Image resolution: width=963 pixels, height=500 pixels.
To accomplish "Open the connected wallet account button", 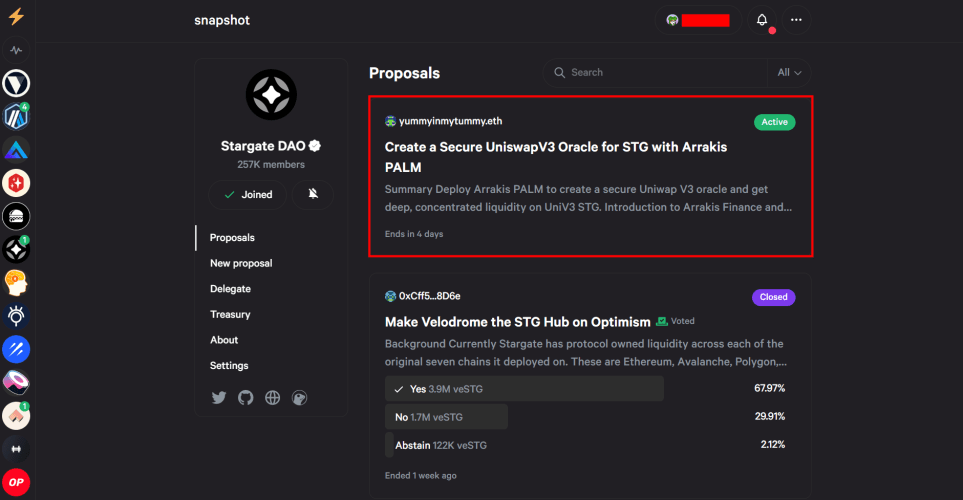I will pos(699,20).
